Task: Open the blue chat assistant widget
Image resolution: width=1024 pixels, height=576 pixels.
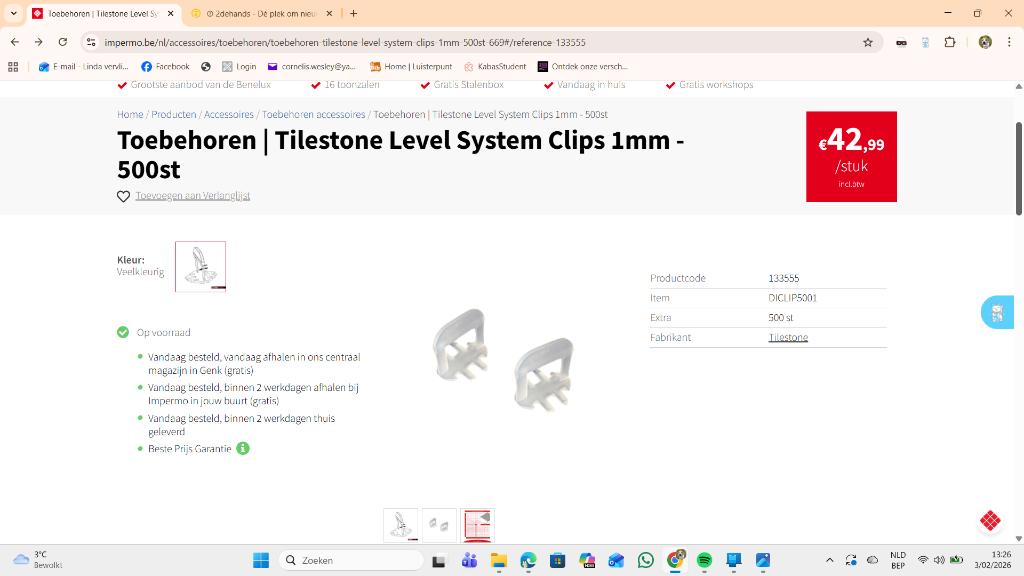Action: click(x=997, y=312)
